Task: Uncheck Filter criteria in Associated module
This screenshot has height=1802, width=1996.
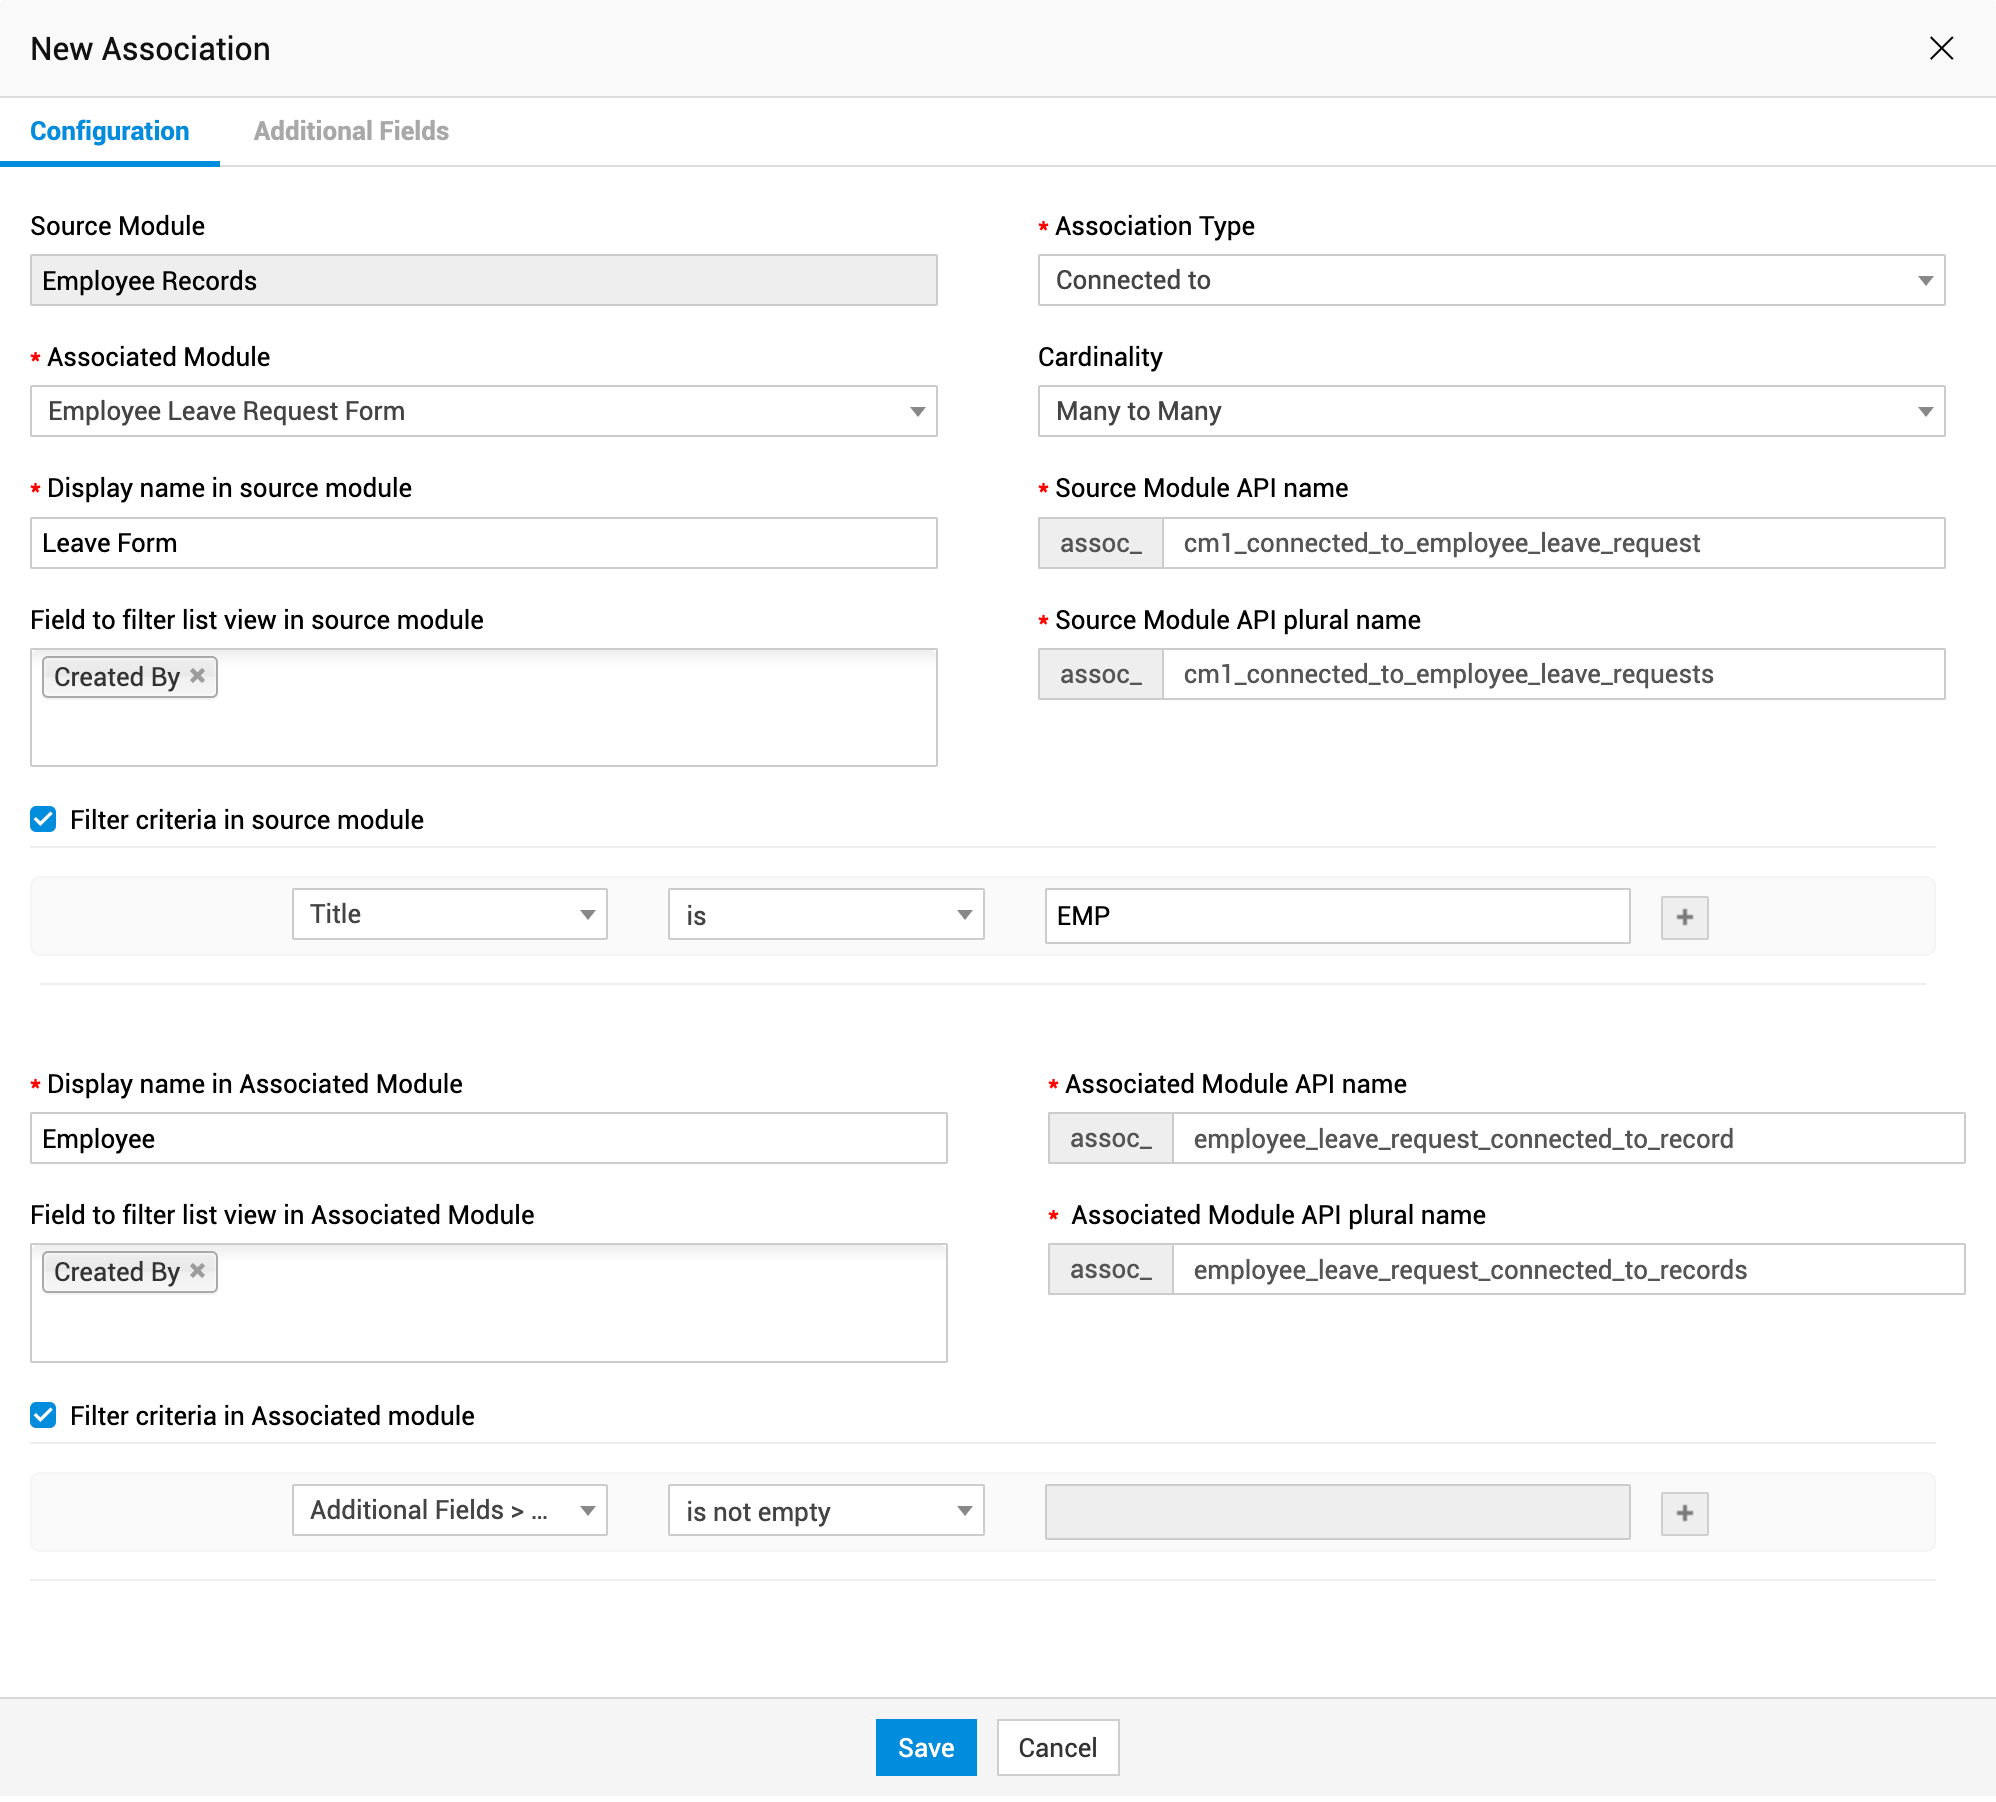Action: pos(43,1415)
